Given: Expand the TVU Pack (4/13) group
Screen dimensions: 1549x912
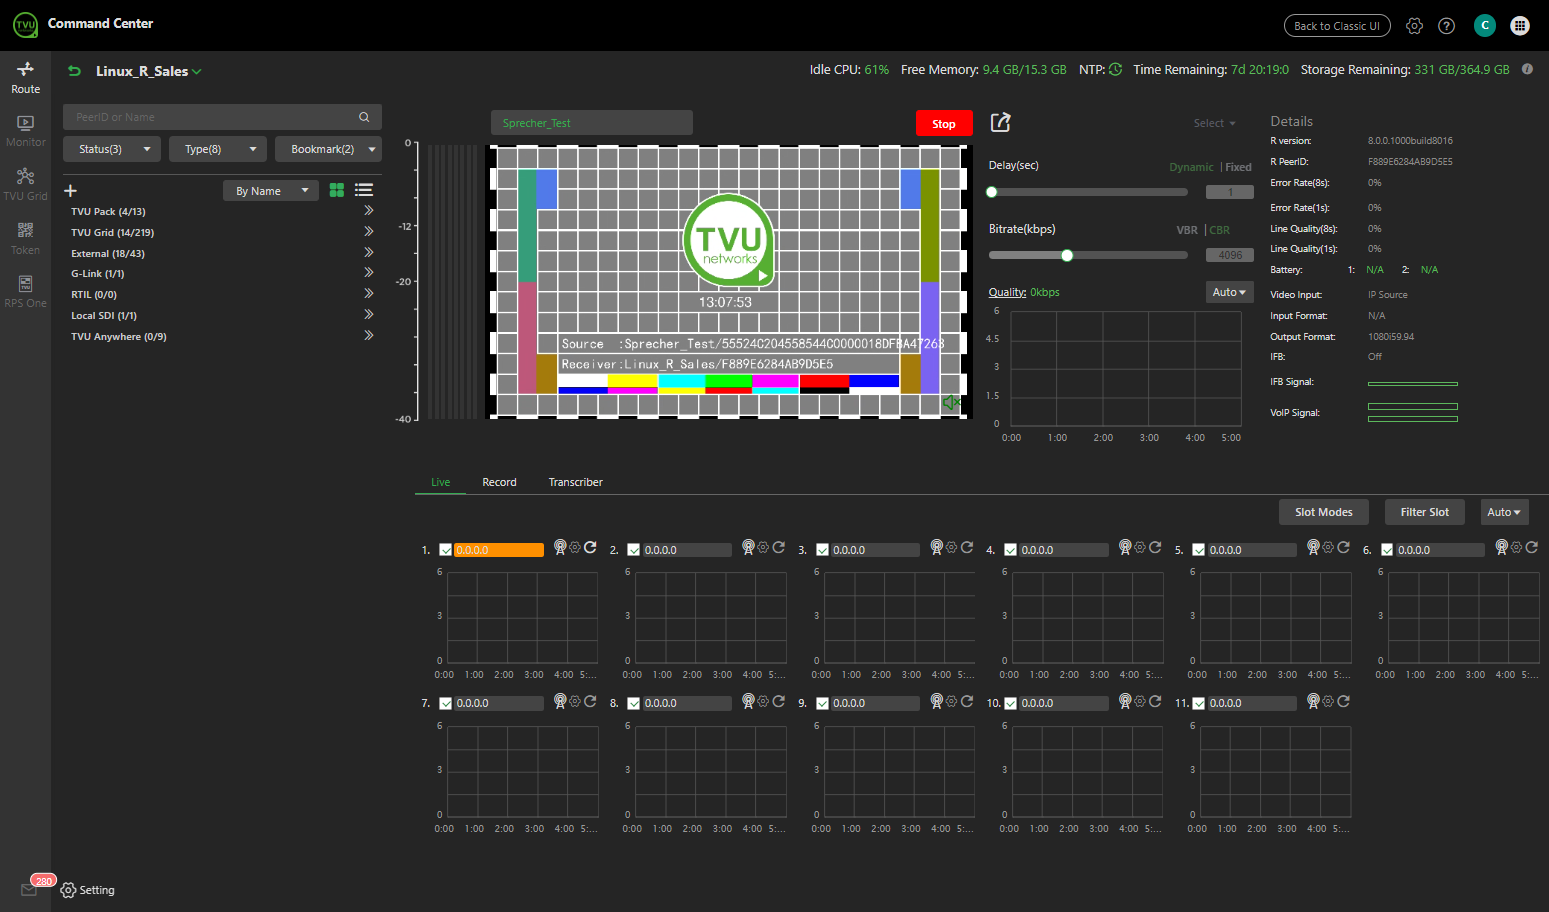Looking at the screenshot, I should [x=368, y=211].
